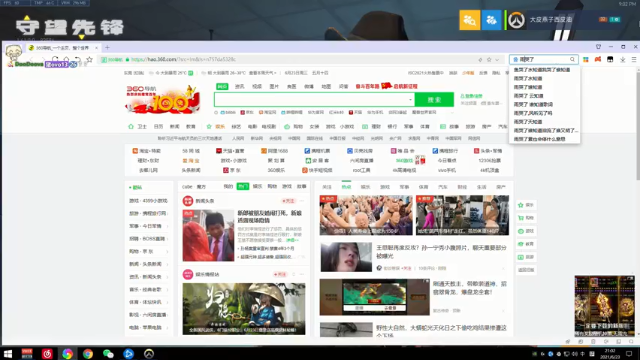640x360 pixels.
Task: Expand chevron next to address bar star
Action: 497,60
